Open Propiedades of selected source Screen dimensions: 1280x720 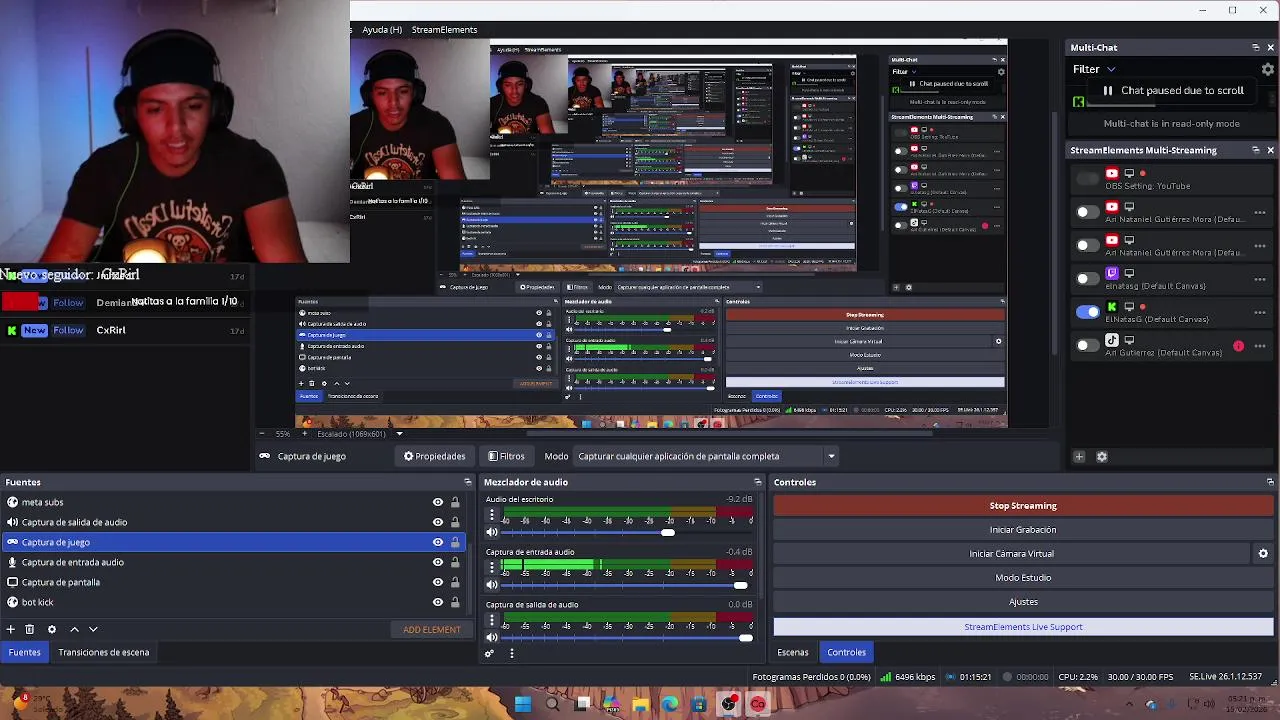tap(434, 456)
